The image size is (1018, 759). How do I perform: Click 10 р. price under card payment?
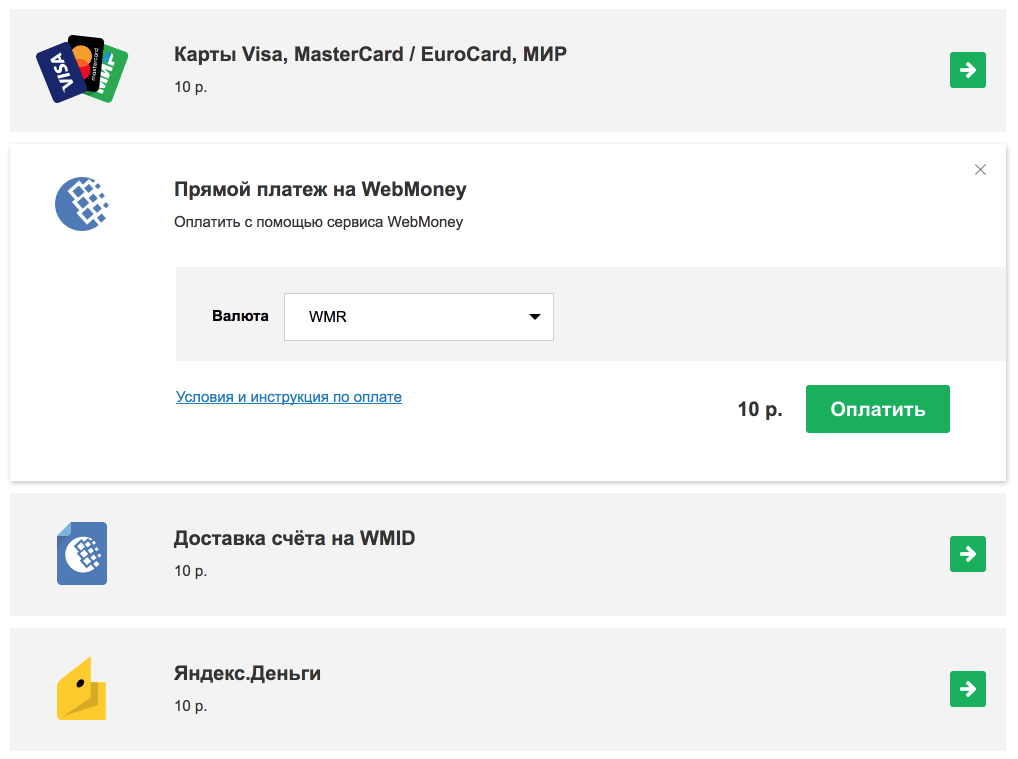click(x=190, y=87)
